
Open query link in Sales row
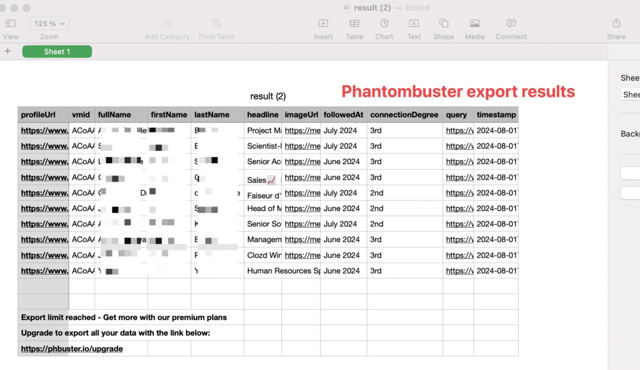point(460,177)
